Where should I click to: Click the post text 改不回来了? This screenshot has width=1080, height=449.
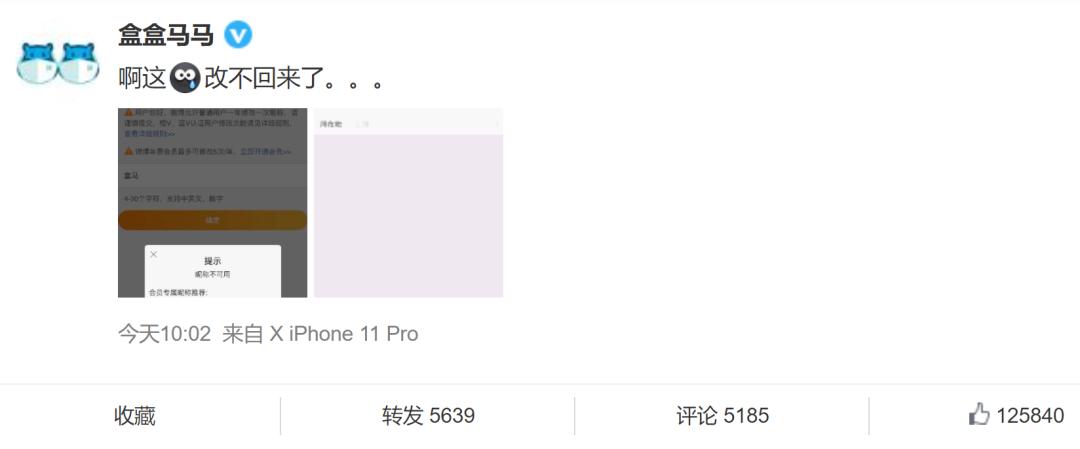tap(264, 79)
